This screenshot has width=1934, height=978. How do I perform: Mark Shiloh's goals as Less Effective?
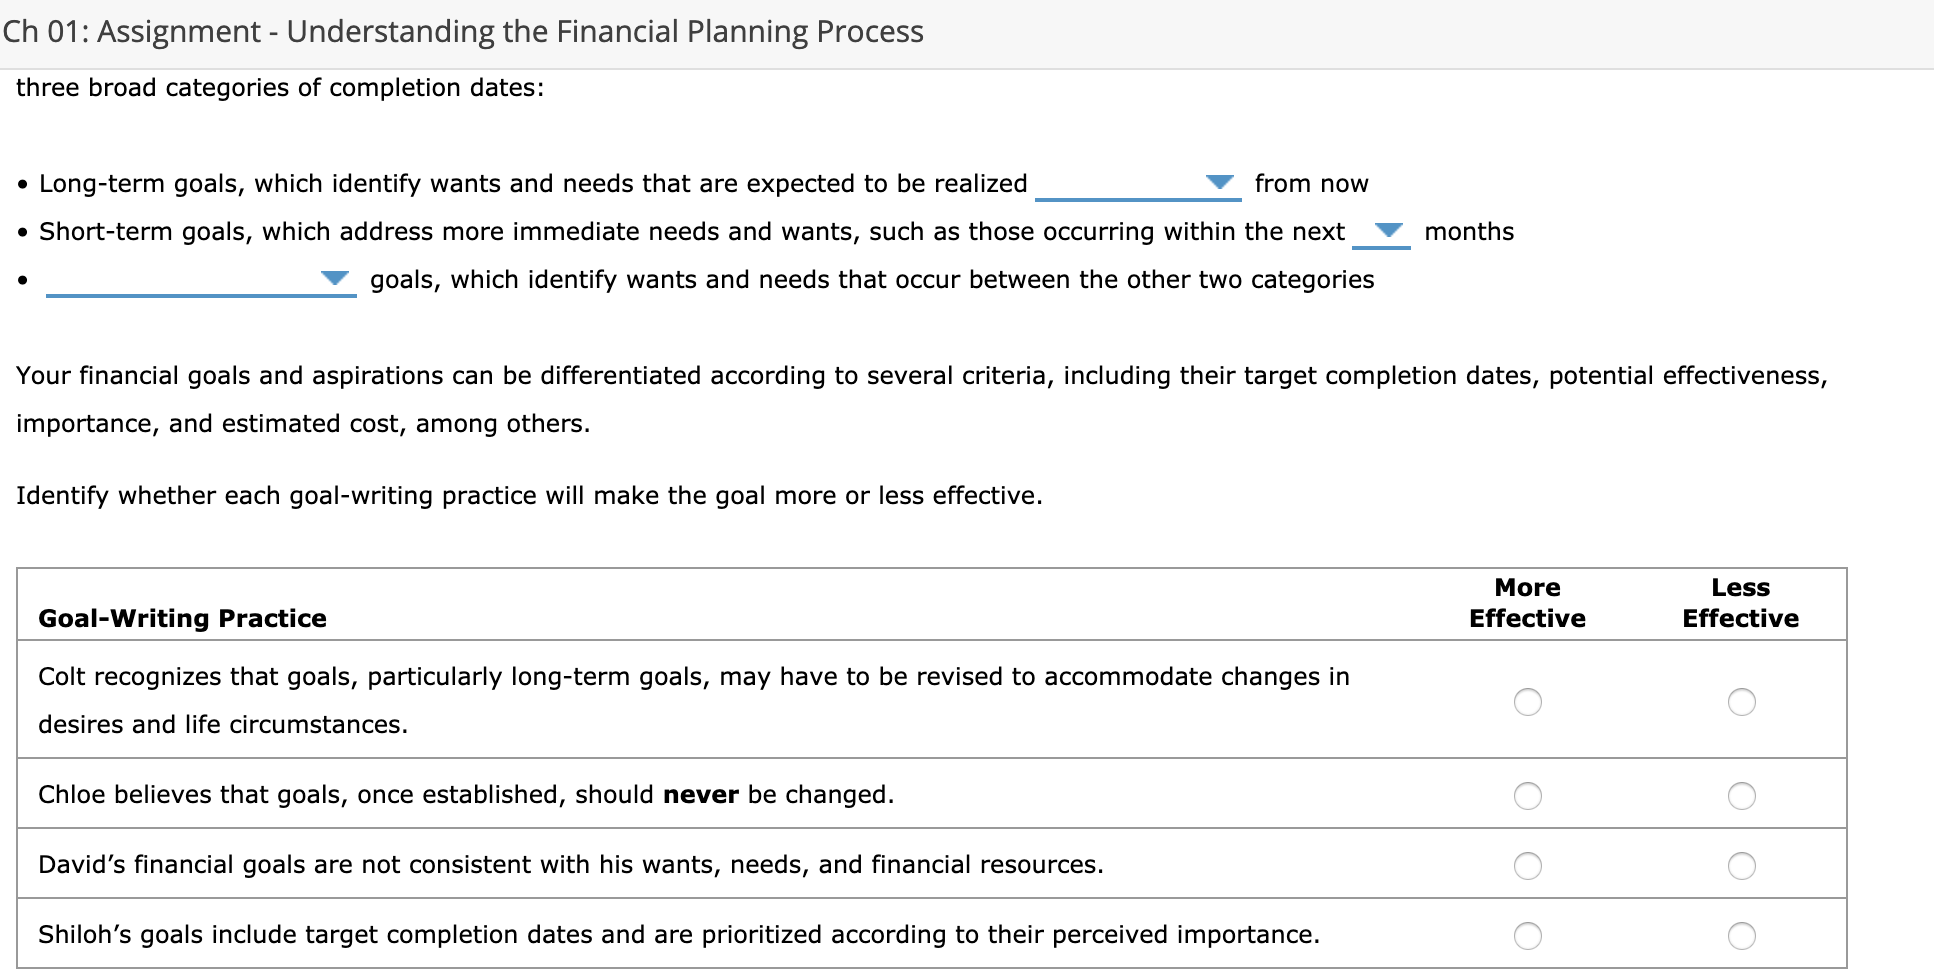tap(1741, 937)
